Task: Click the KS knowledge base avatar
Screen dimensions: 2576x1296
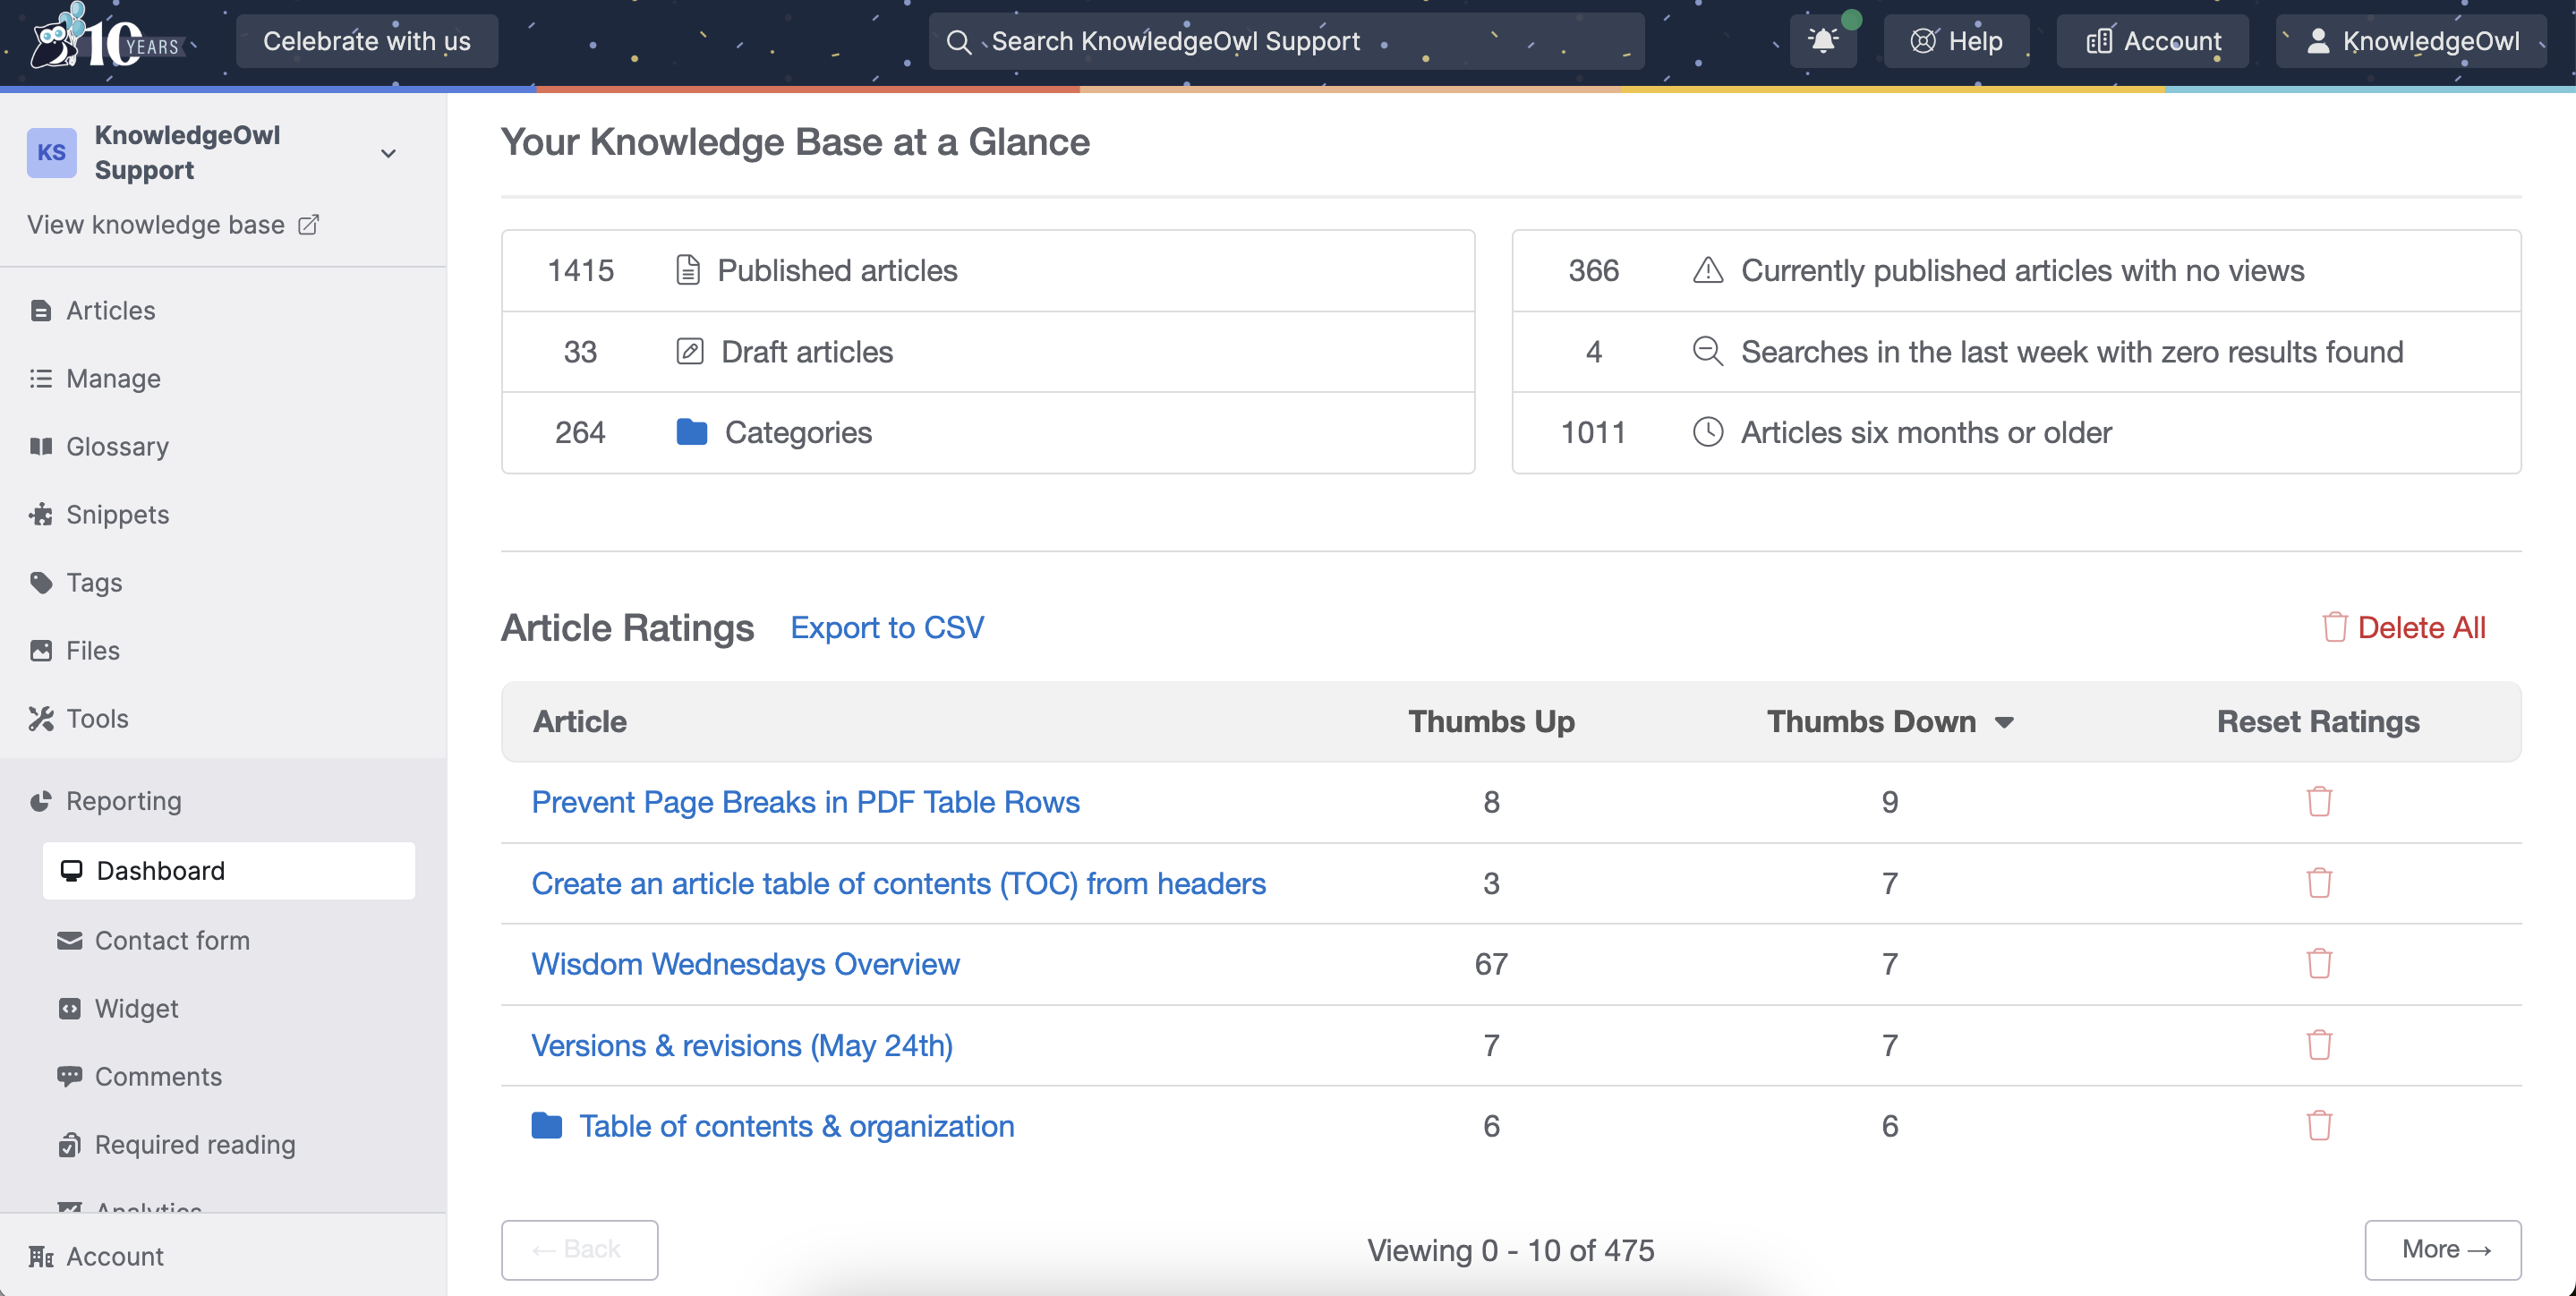Action: pos(52,153)
